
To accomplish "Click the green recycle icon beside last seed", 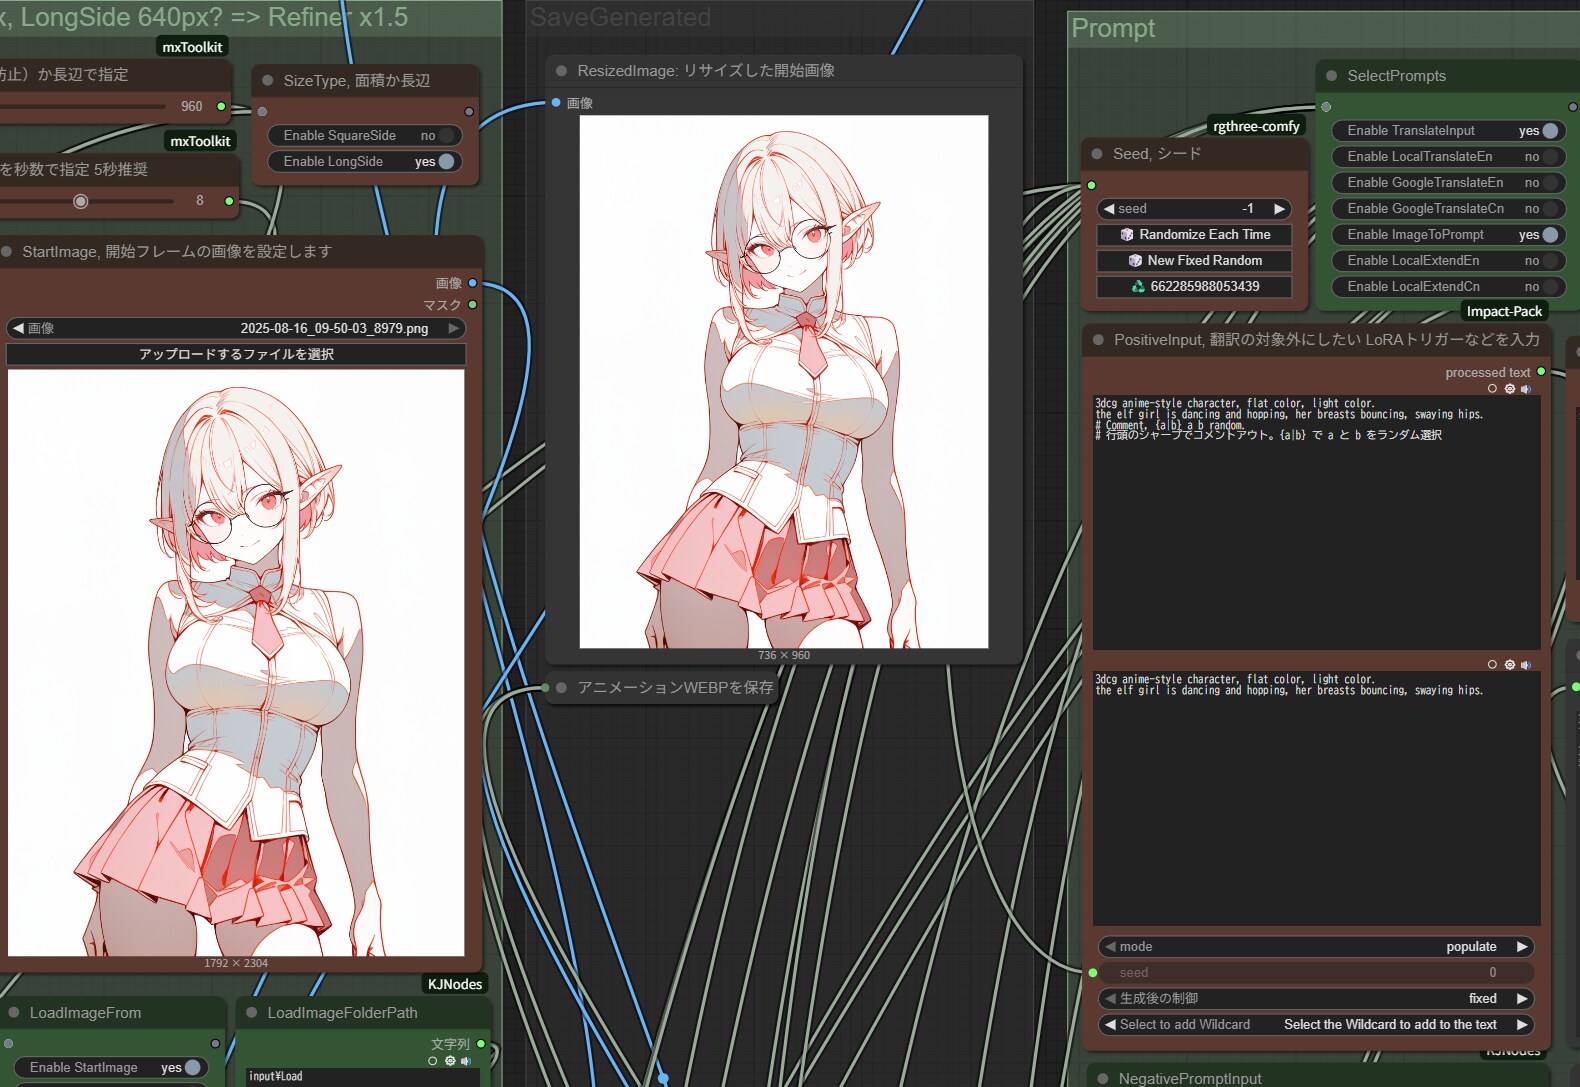I will click(1138, 287).
